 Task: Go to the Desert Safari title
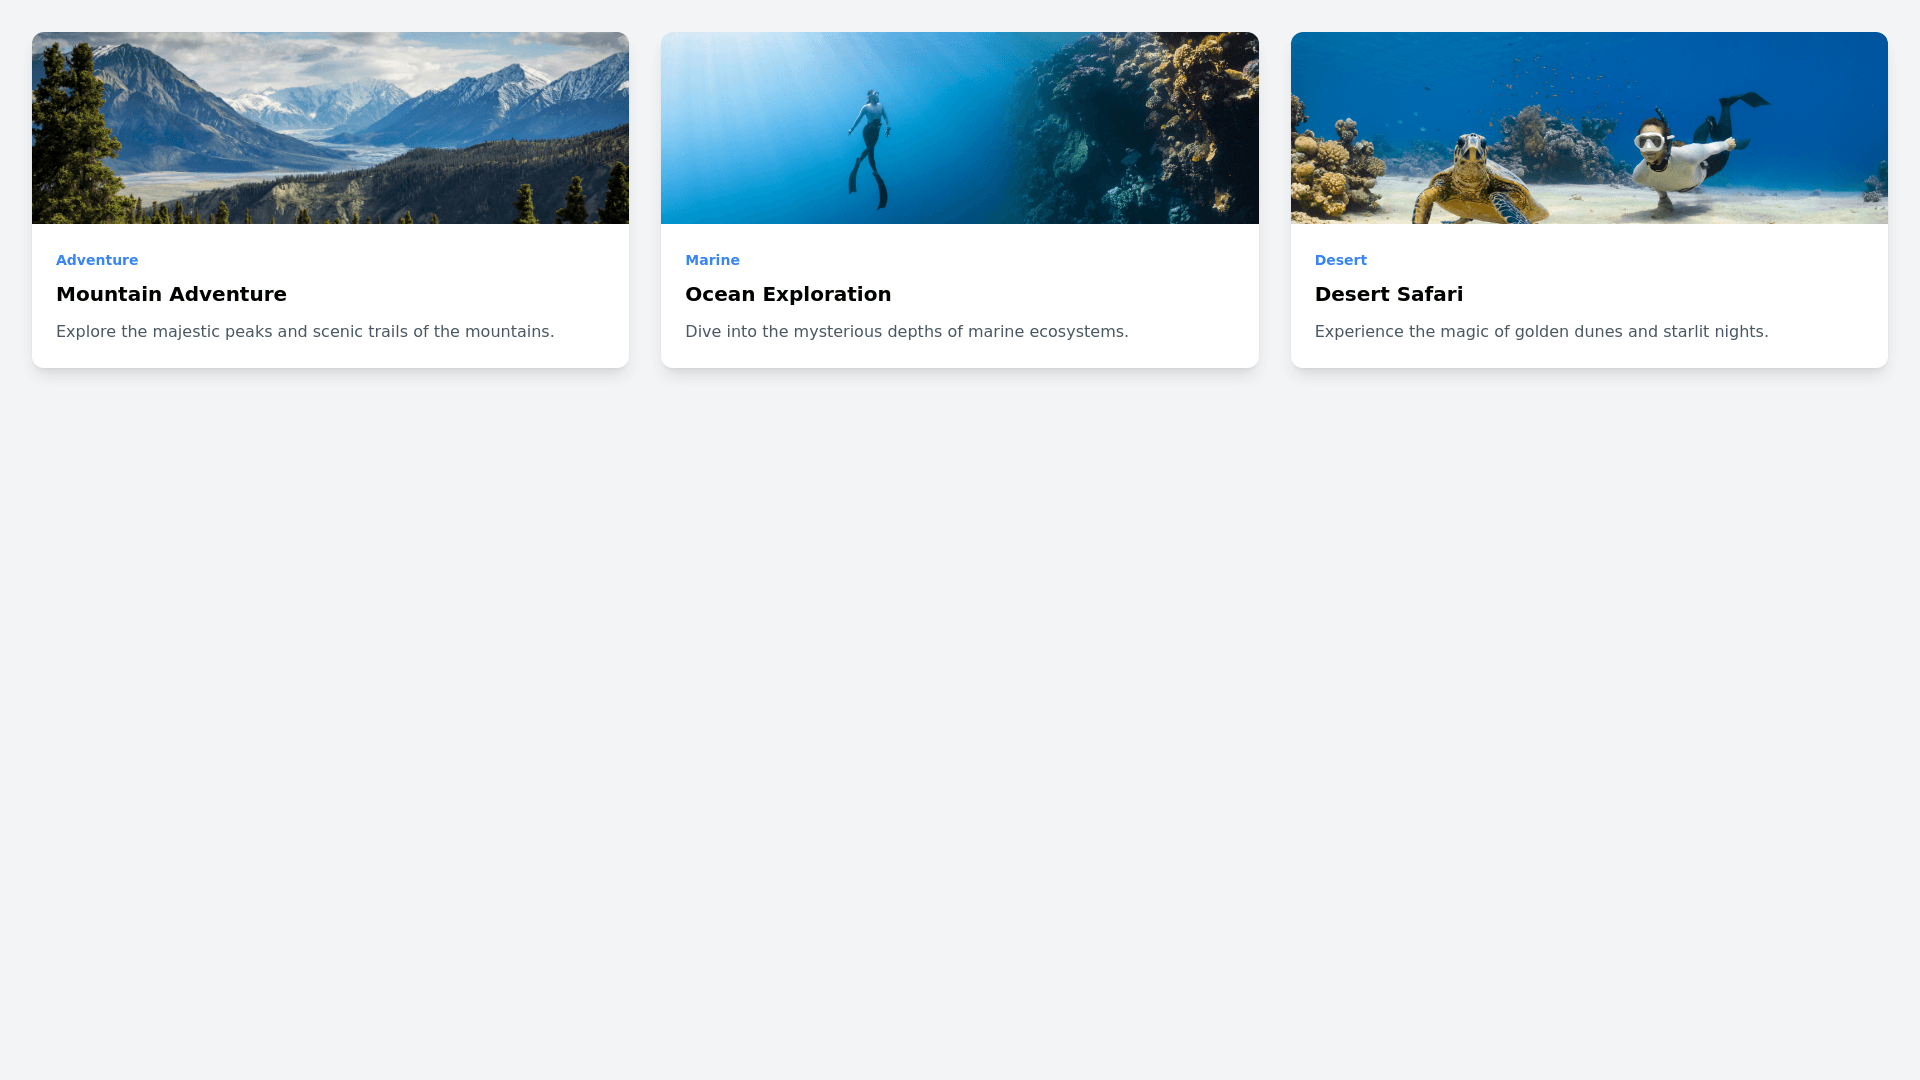point(1388,294)
